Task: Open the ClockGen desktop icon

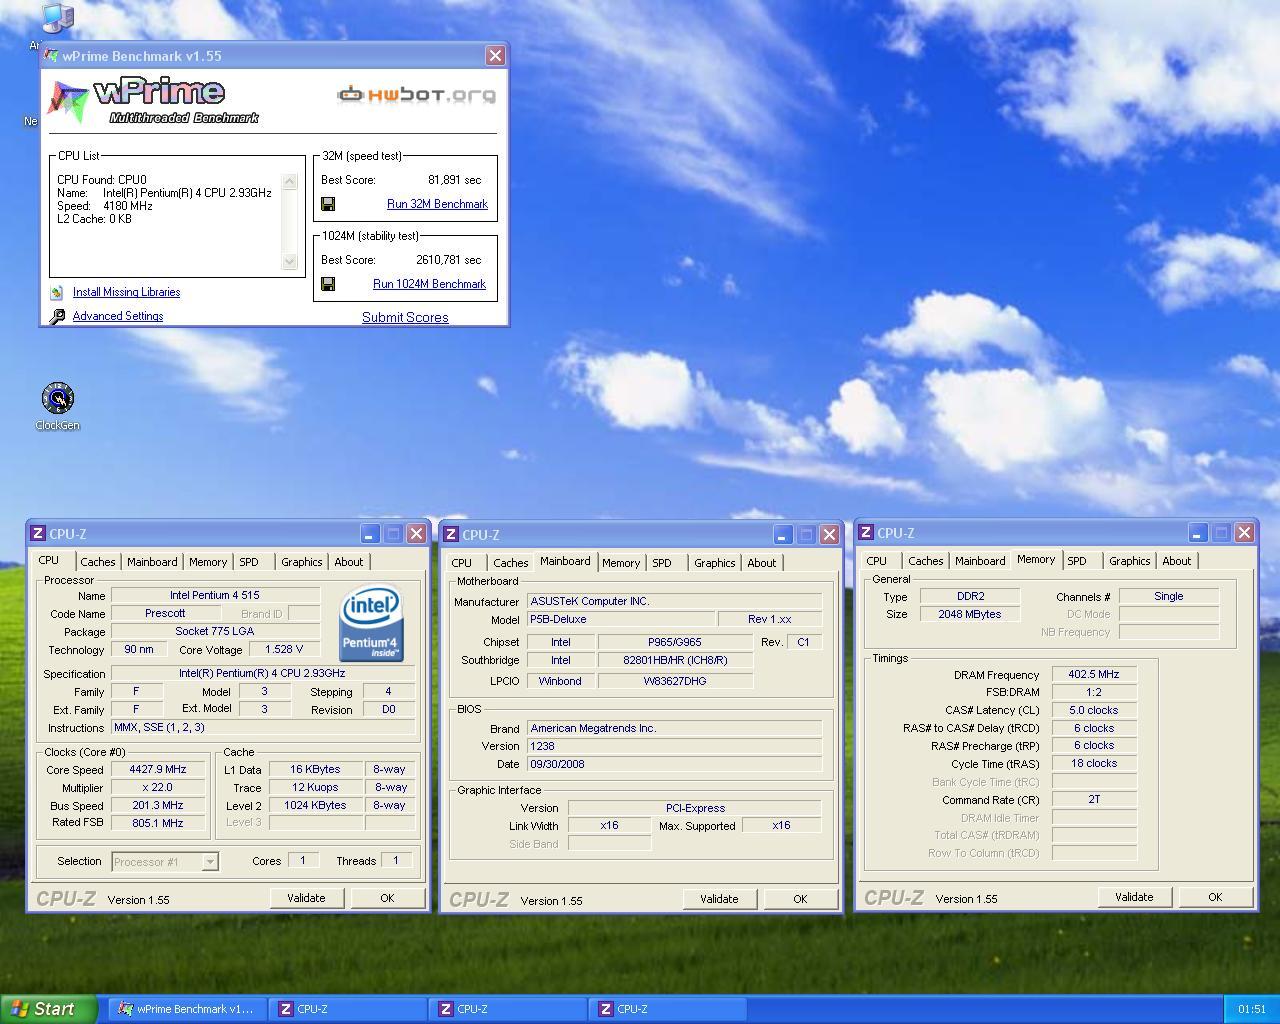Action: click(x=57, y=398)
